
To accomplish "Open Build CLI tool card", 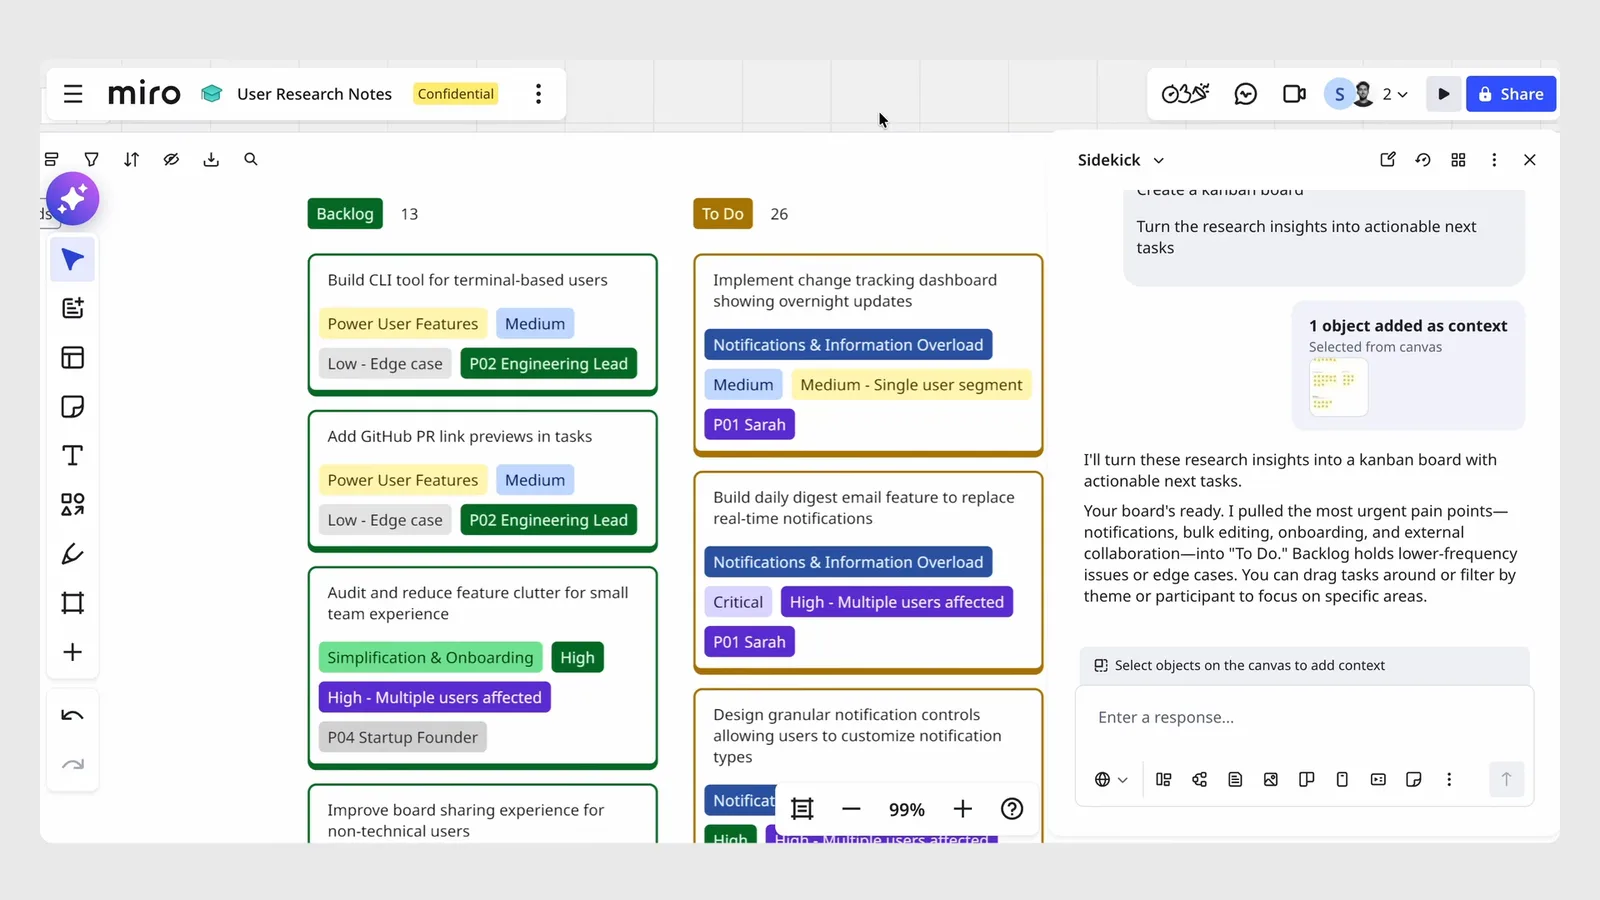I will click(482, 324).
